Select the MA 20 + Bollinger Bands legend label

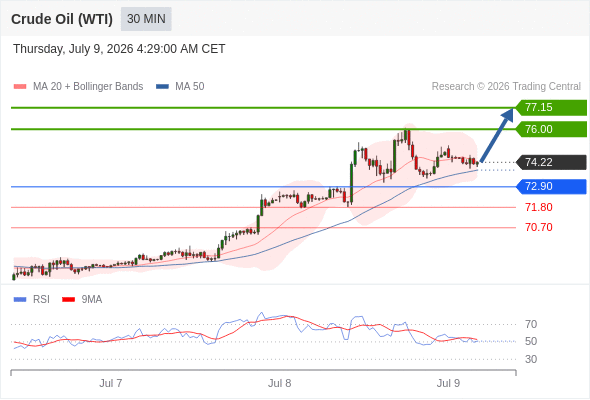88,87
